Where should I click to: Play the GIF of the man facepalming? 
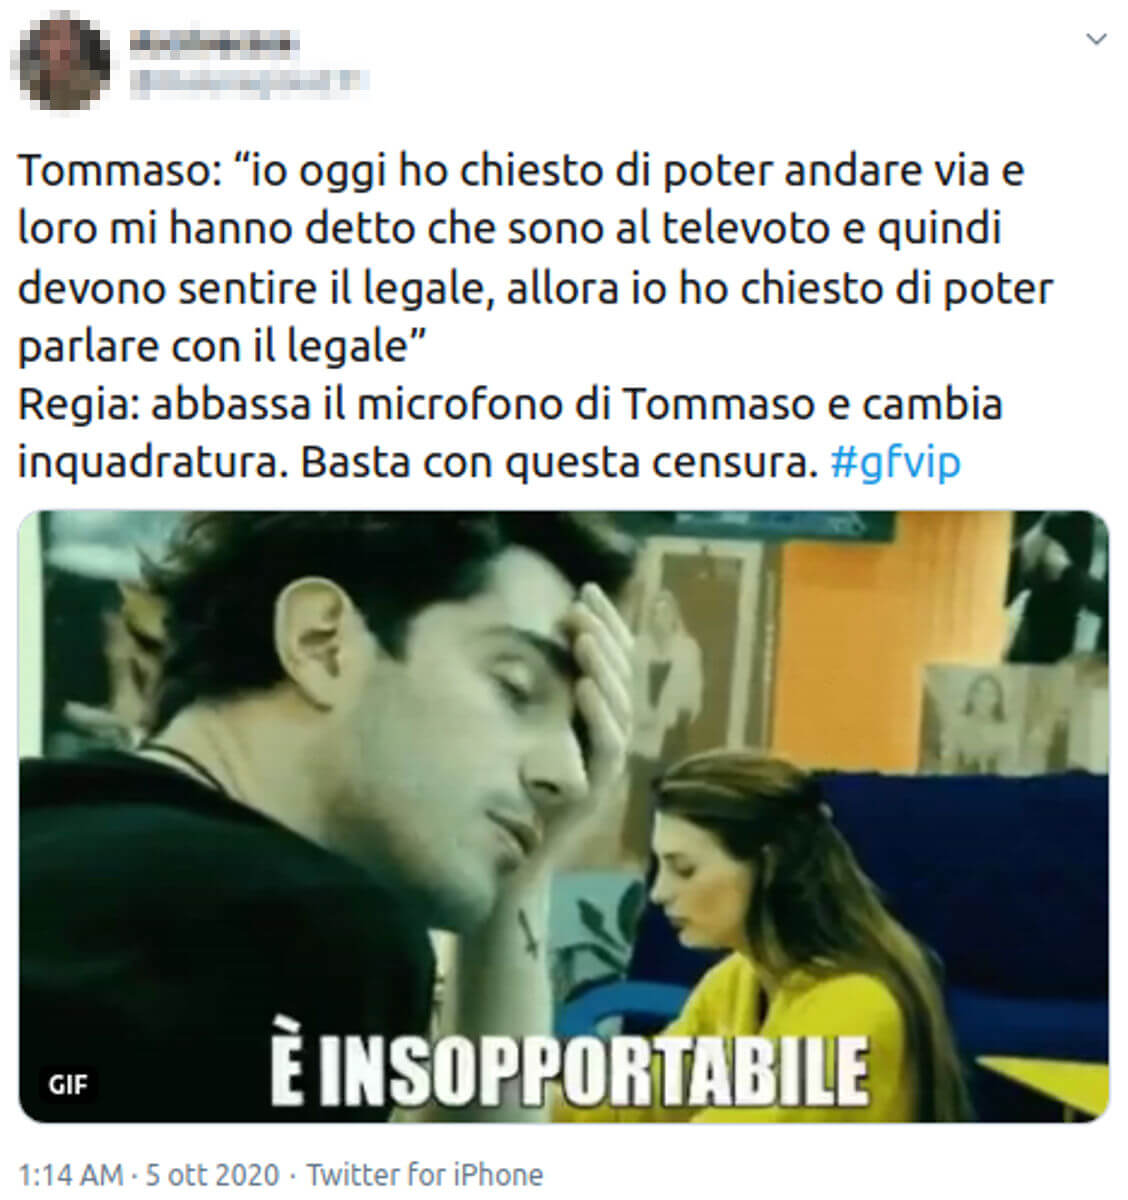pos(564,816)
